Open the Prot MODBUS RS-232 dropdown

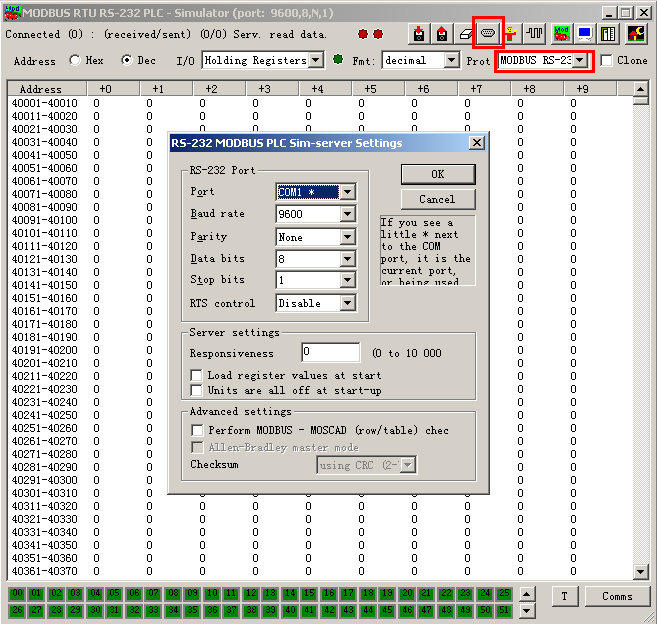pyautogui.click(x=579, y=60)
